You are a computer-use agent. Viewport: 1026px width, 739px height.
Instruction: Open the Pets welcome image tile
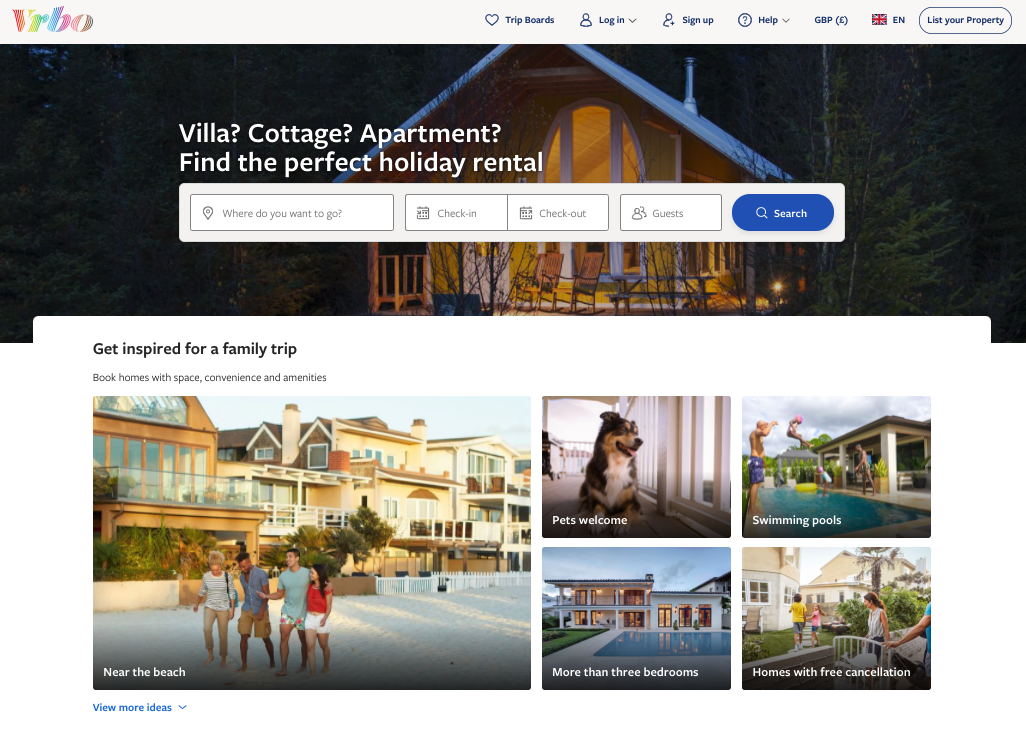point(636,467)
